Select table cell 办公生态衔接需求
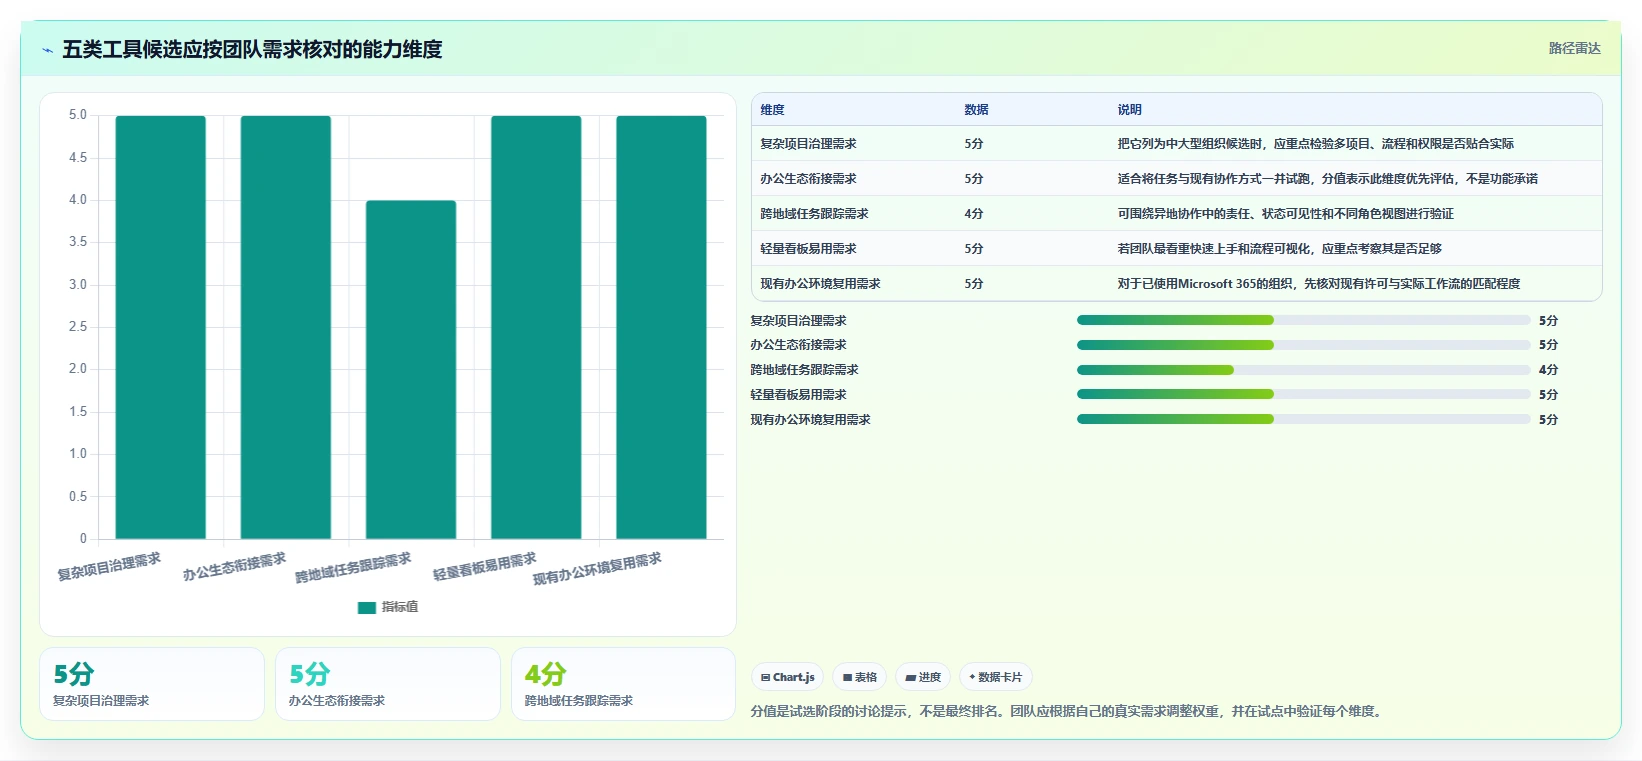 808,179
